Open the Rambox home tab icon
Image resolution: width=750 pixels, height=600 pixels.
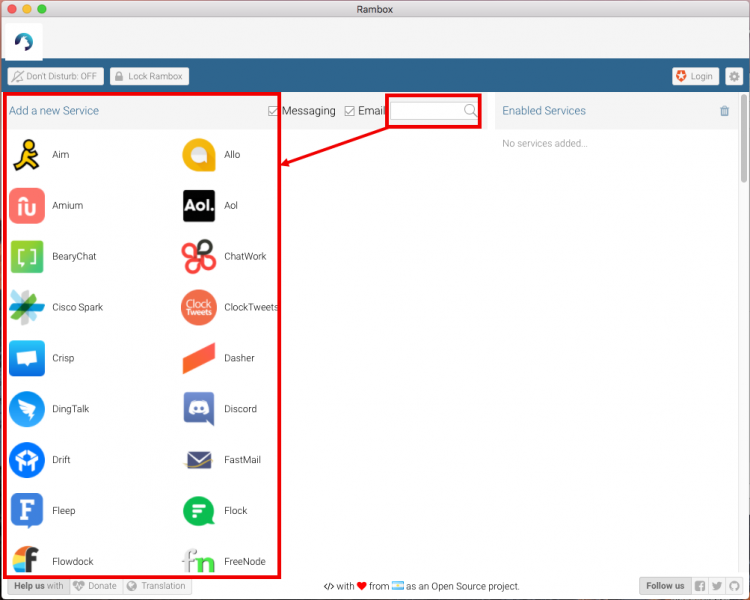pyautogui.click(x=23, y=42)
